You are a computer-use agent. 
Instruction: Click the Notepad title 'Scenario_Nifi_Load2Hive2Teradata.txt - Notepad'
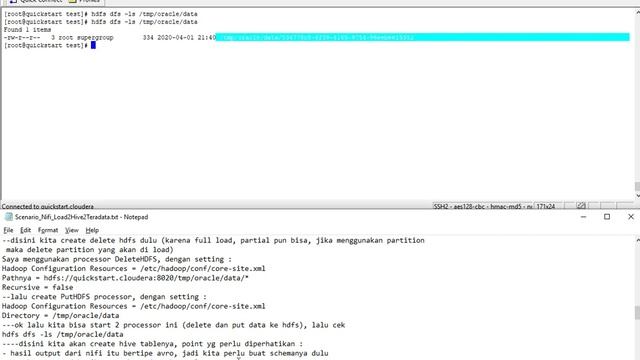(x=82, y=217)
